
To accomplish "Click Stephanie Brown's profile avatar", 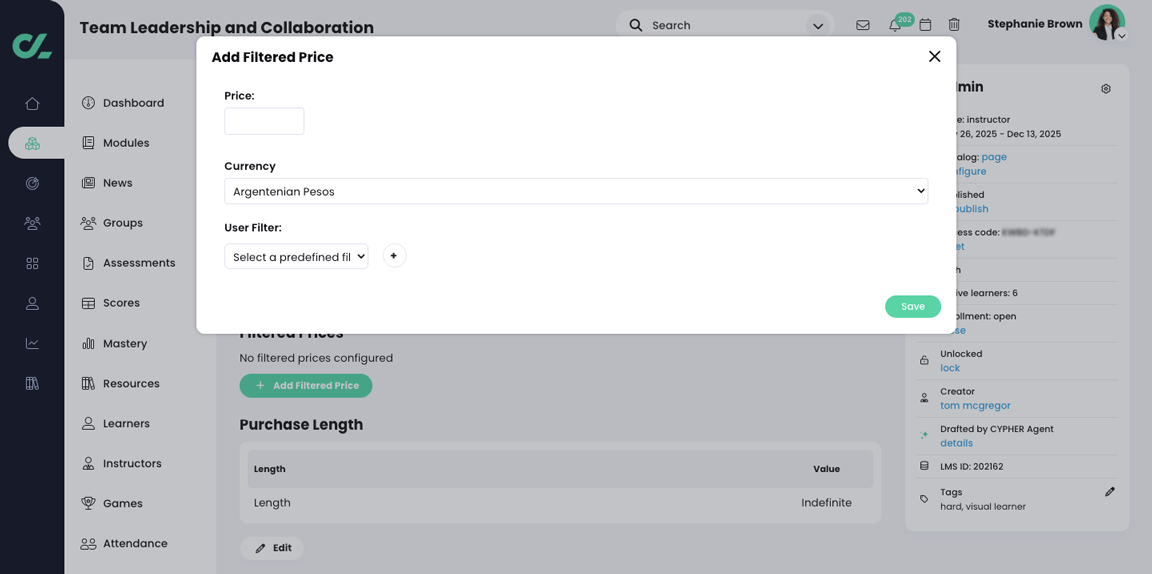I will point(1106,23).
